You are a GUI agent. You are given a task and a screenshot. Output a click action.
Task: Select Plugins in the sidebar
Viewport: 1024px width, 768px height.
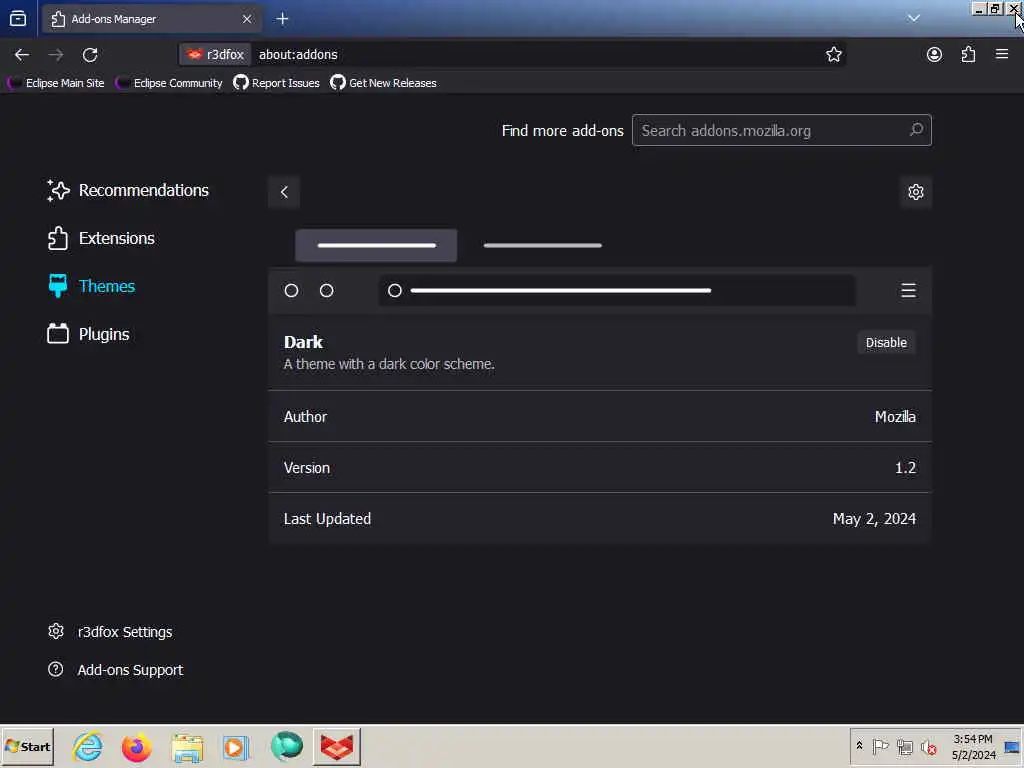point(89,334)
